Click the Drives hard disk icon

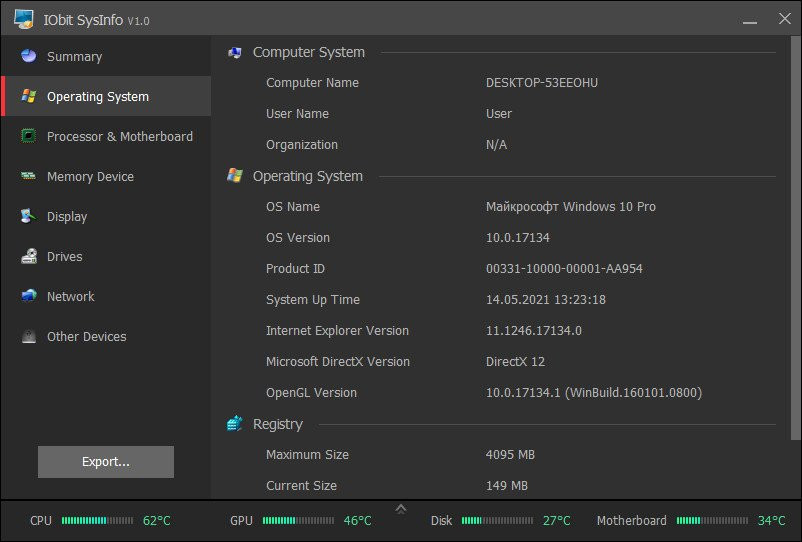pyautogui.click(x=29, y=256)
